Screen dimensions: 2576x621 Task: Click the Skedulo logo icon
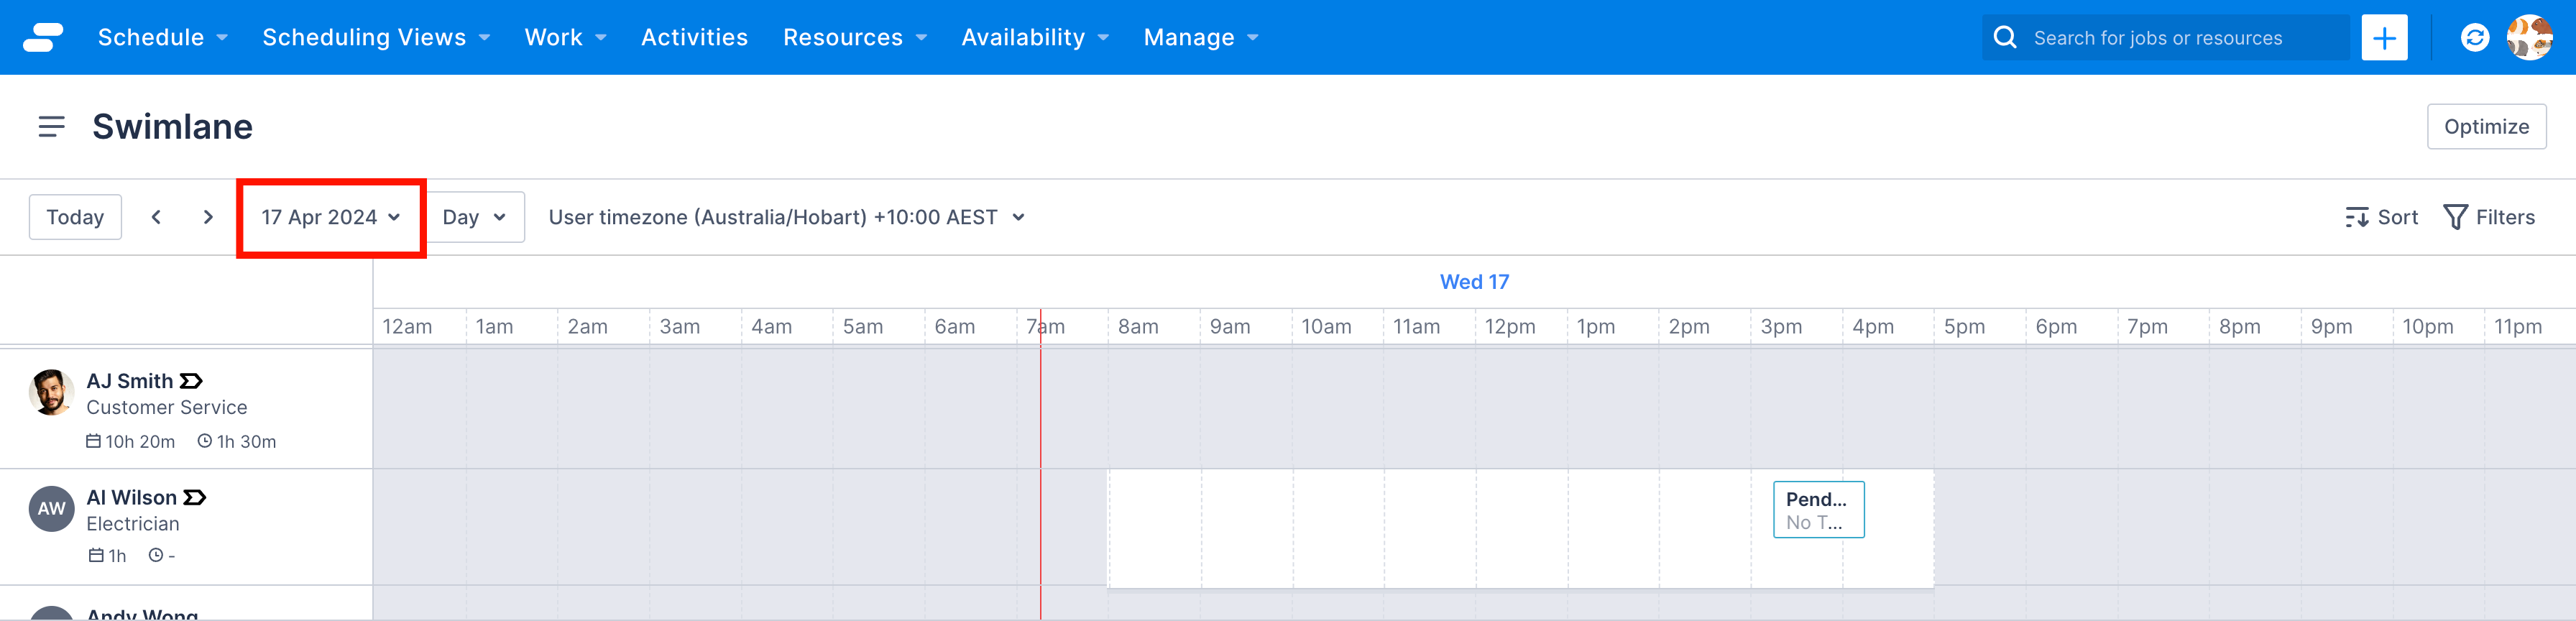tap(43, 37)
